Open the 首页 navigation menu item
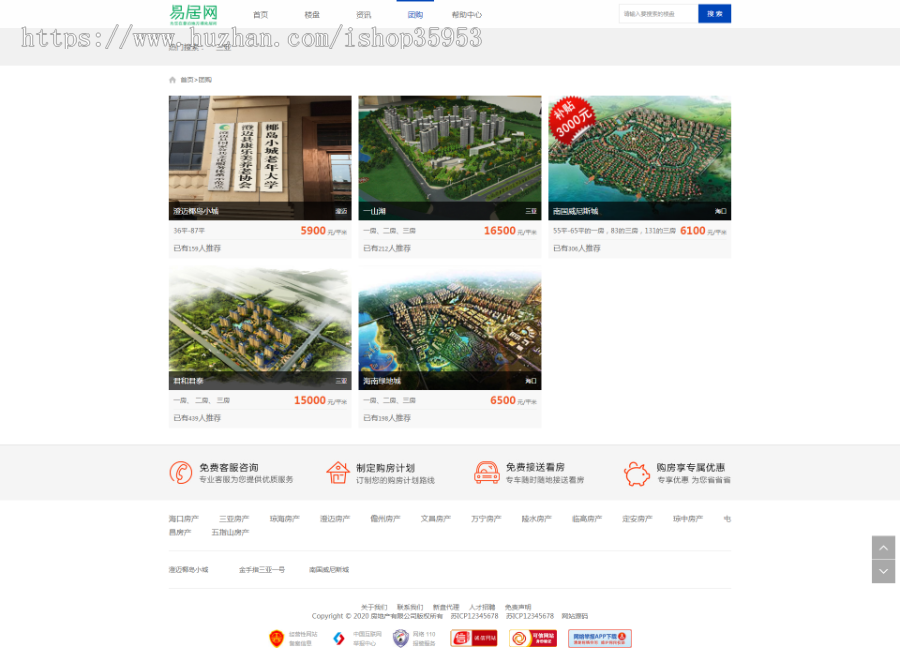Viewport: 900px width, 662px height. tap(260, 15)
